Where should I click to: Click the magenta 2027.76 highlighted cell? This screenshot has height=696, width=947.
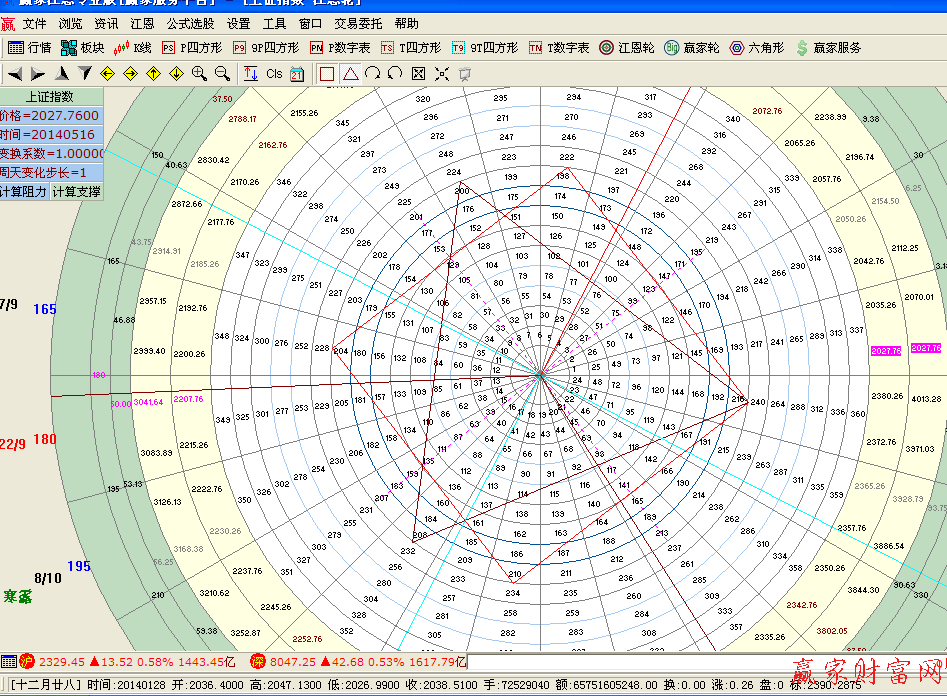point(886,350)
